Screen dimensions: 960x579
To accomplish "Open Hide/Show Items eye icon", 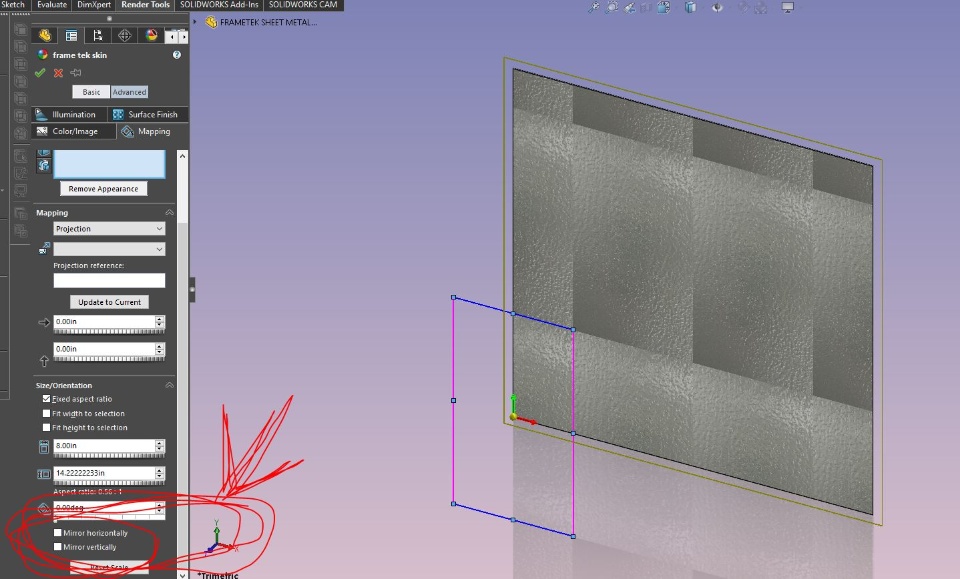I will coord(717,7).
